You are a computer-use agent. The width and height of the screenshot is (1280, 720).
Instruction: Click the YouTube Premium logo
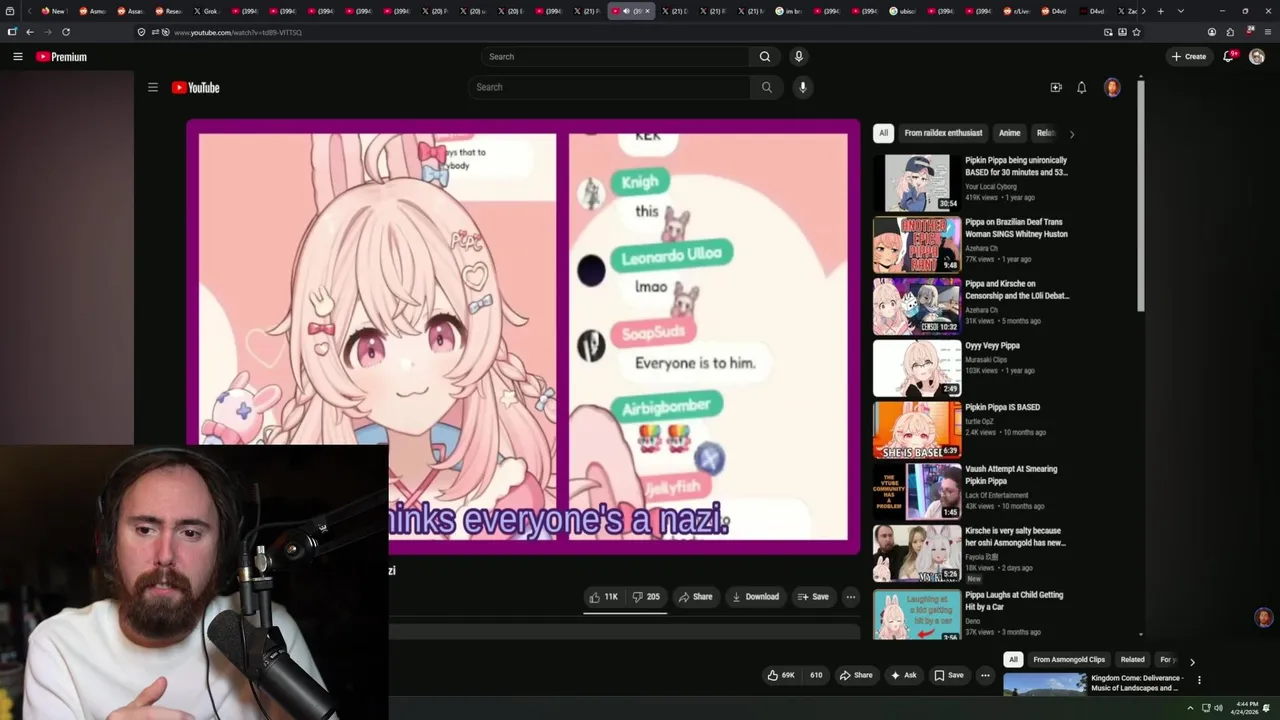tap(62, 57)
